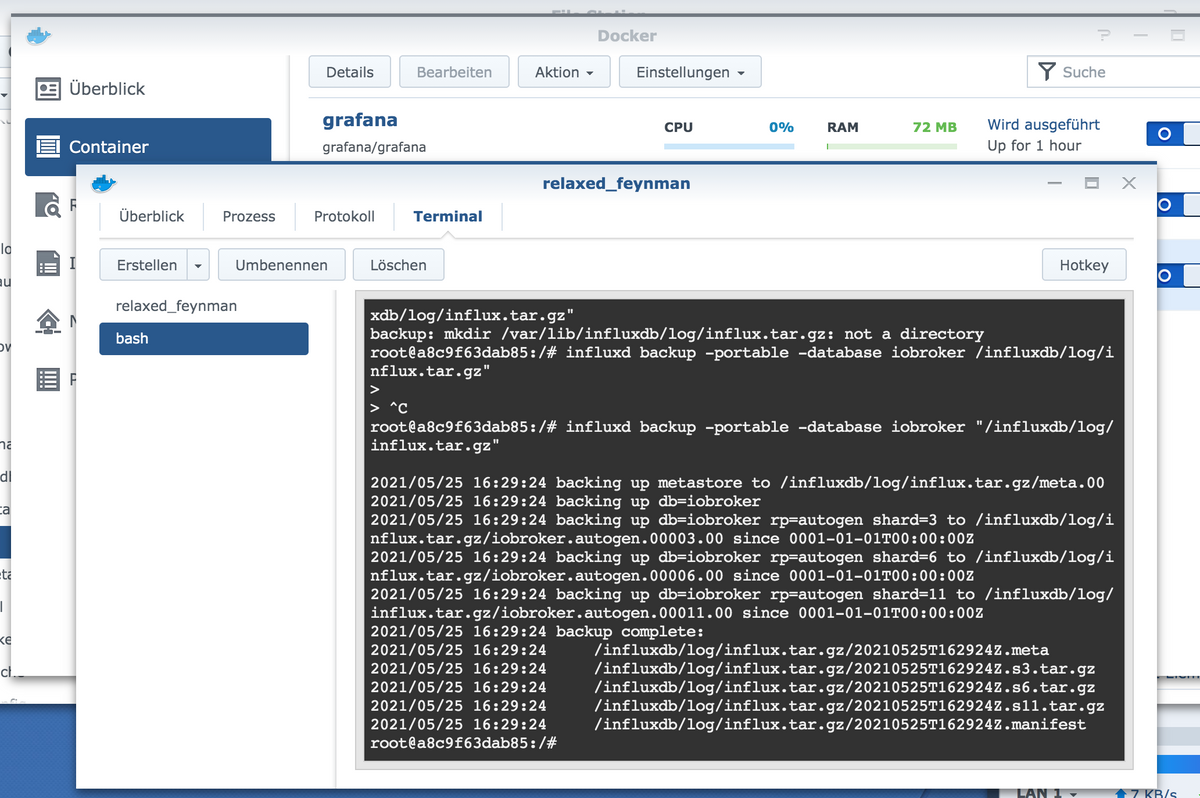This screenshot has width=1200, height=798.
Task: Click the filter funnel icon in search
Action: (1046, 72)
